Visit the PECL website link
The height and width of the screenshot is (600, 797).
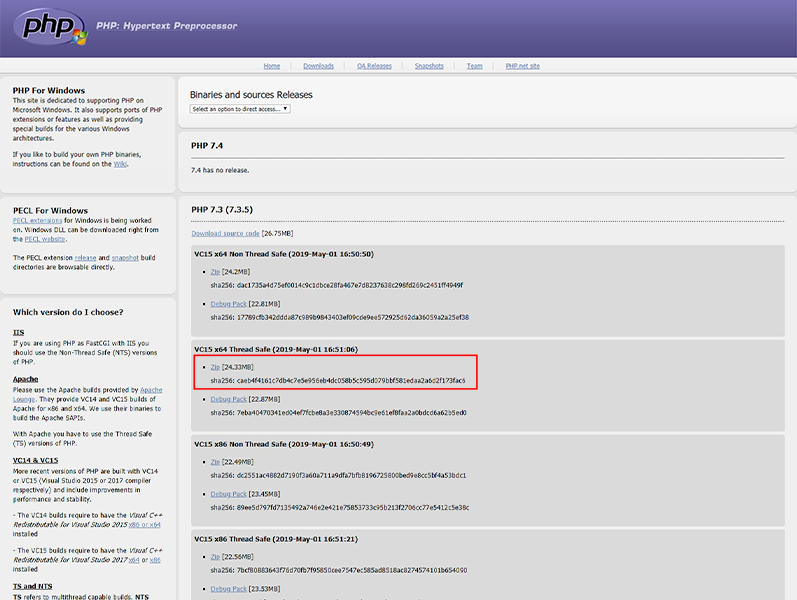point(45,239)
